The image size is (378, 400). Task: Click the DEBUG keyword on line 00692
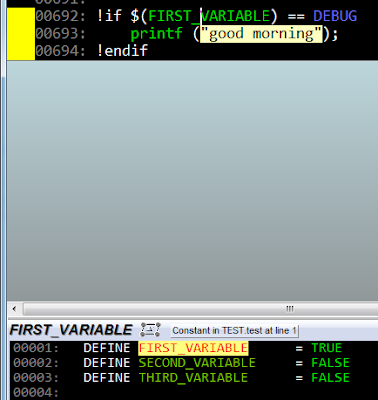coord(335,16)
